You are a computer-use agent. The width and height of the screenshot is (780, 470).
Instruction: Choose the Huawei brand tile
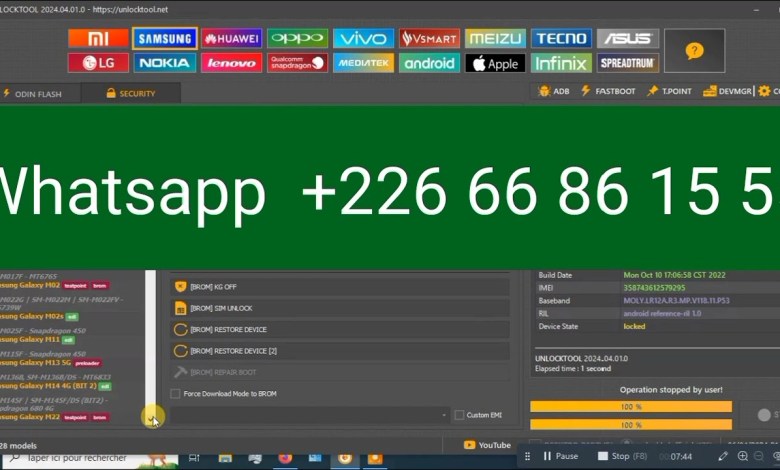231,38
